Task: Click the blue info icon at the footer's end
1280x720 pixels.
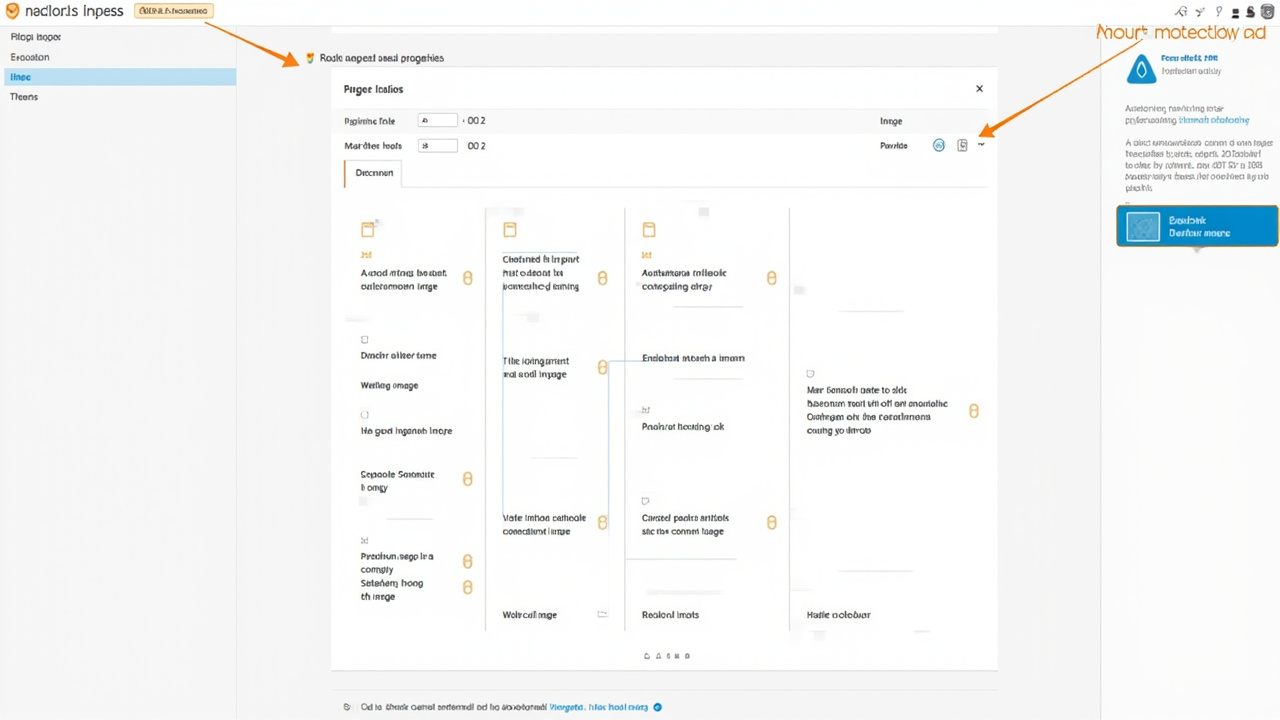Action: [658, 707]
